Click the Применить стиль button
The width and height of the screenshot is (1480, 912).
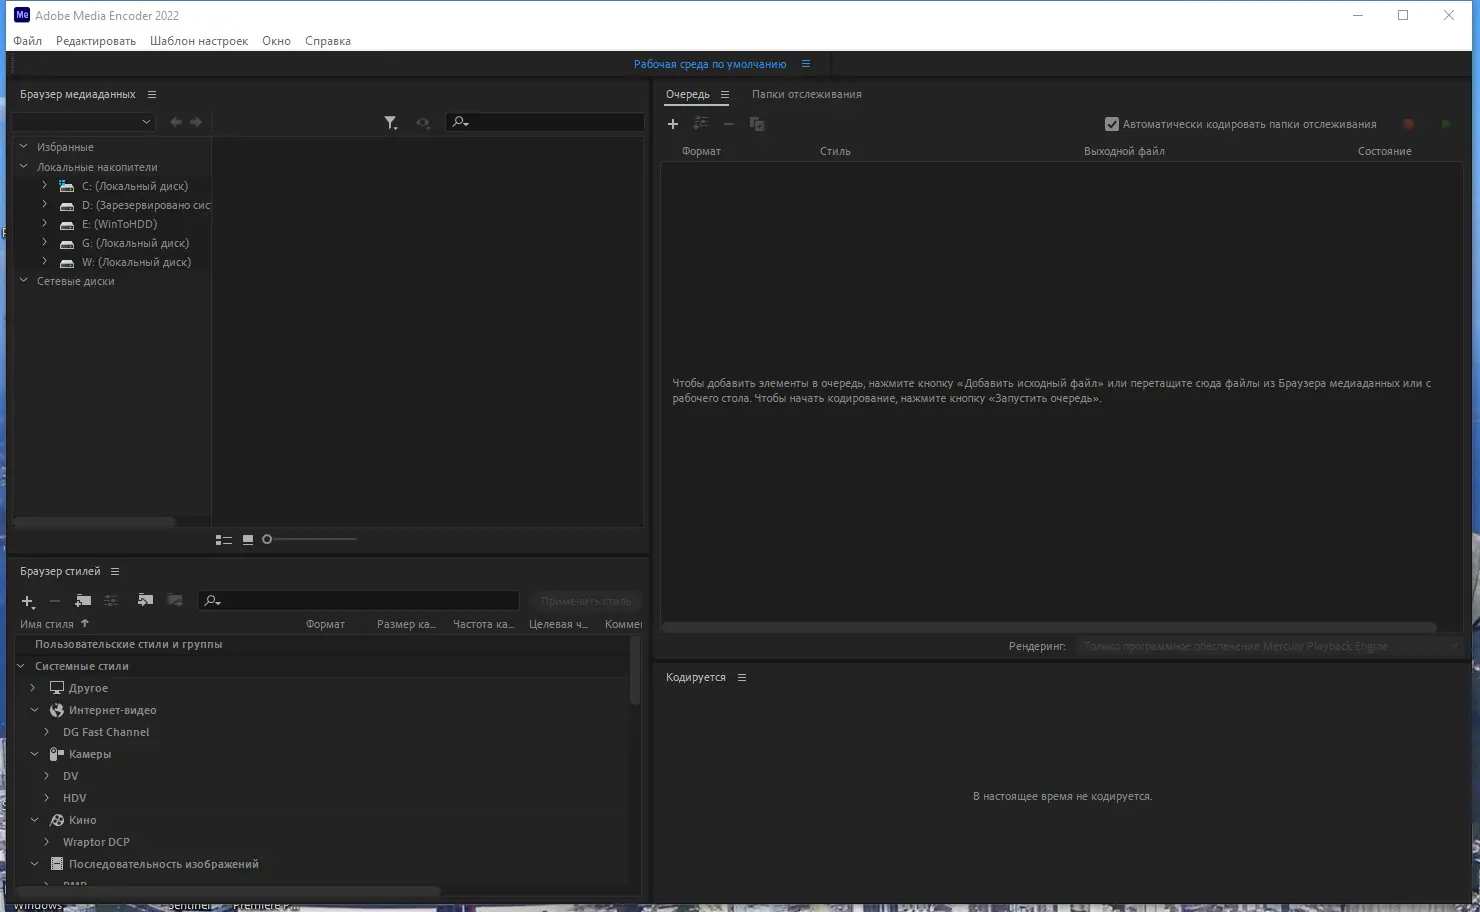pos(585,600)
